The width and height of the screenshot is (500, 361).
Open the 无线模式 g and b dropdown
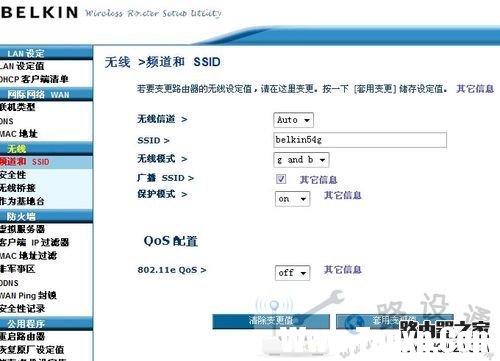pyautogui.click(x=301, y=160)
